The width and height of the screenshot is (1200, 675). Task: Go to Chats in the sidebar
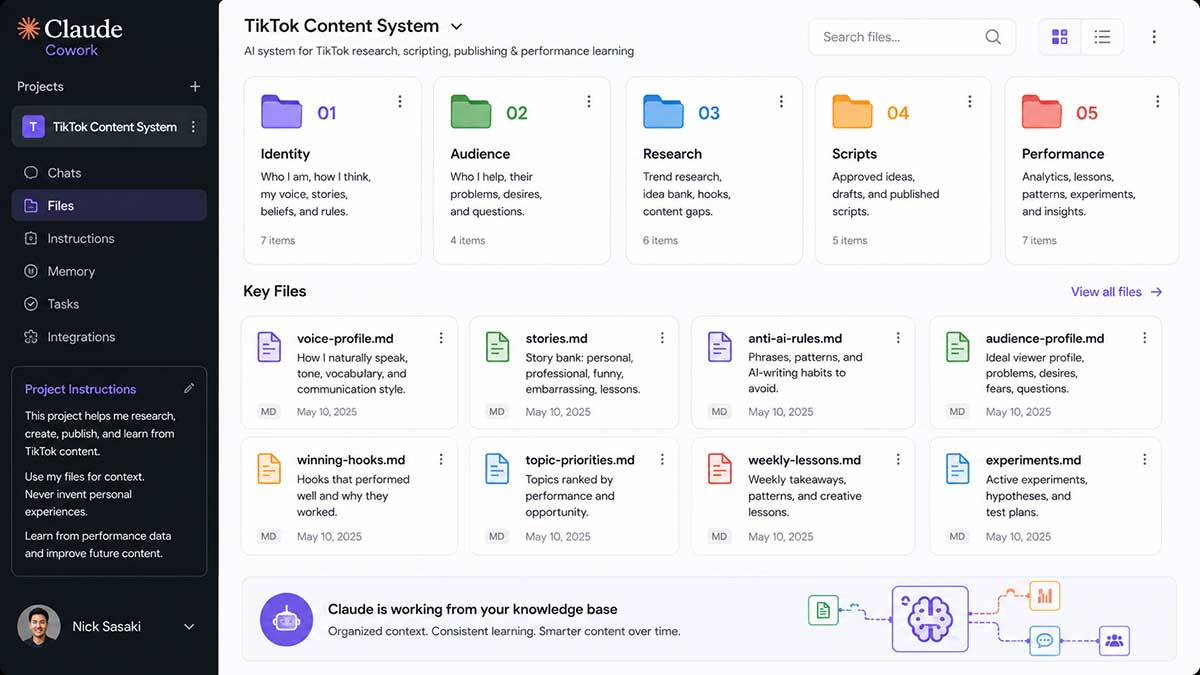[x=109, y=173]
